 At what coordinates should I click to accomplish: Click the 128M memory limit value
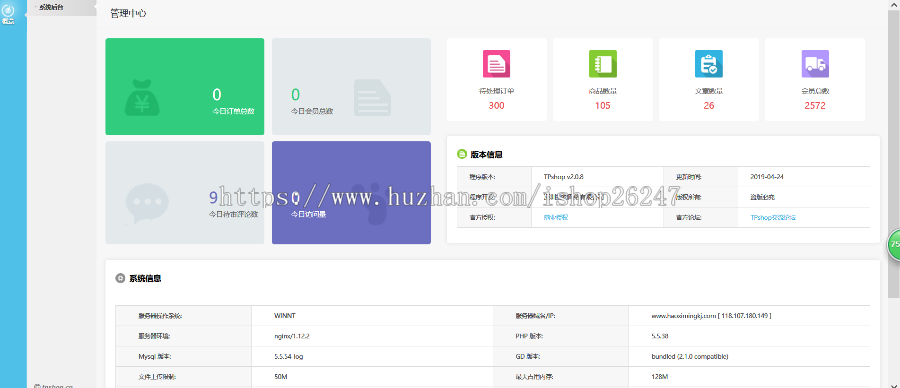coord(660,377)
